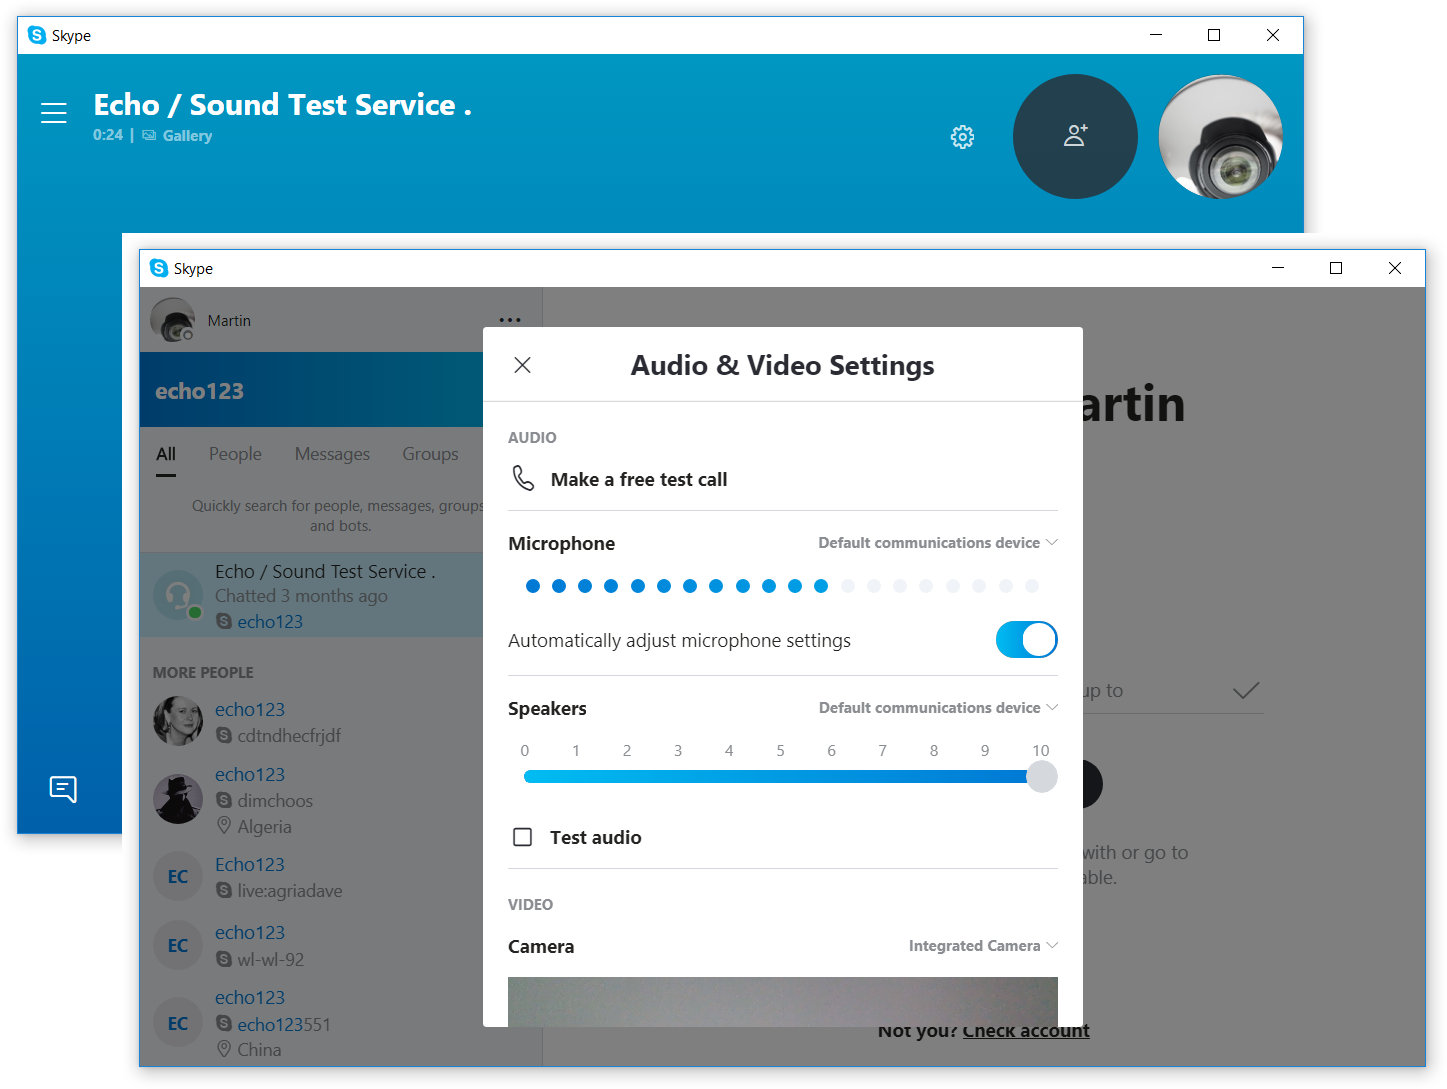Maximize the Echo call window
The image size is (1447, 1089).
click(x=1214, y=35)
